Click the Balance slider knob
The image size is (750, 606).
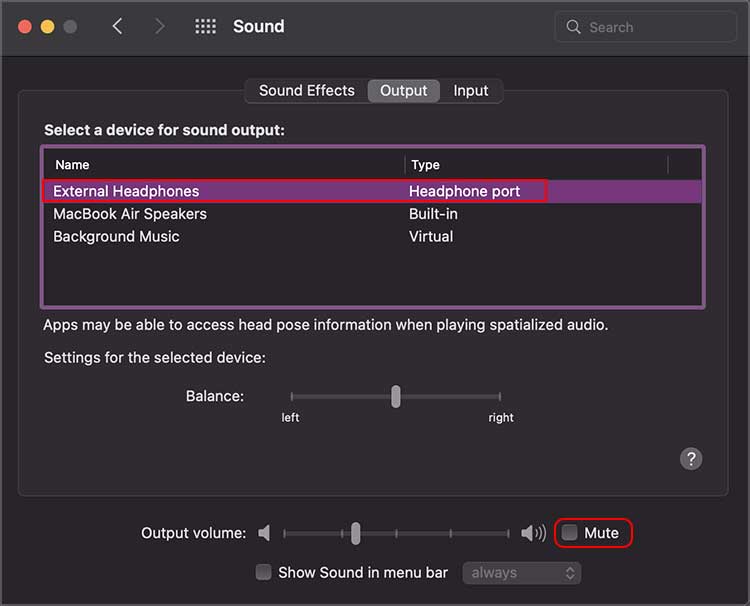pyautogui.click(x=396, y=396)
